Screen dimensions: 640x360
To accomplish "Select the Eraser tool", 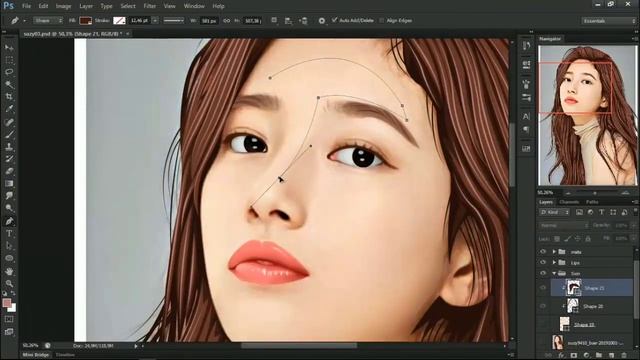I will coord(9,171).
